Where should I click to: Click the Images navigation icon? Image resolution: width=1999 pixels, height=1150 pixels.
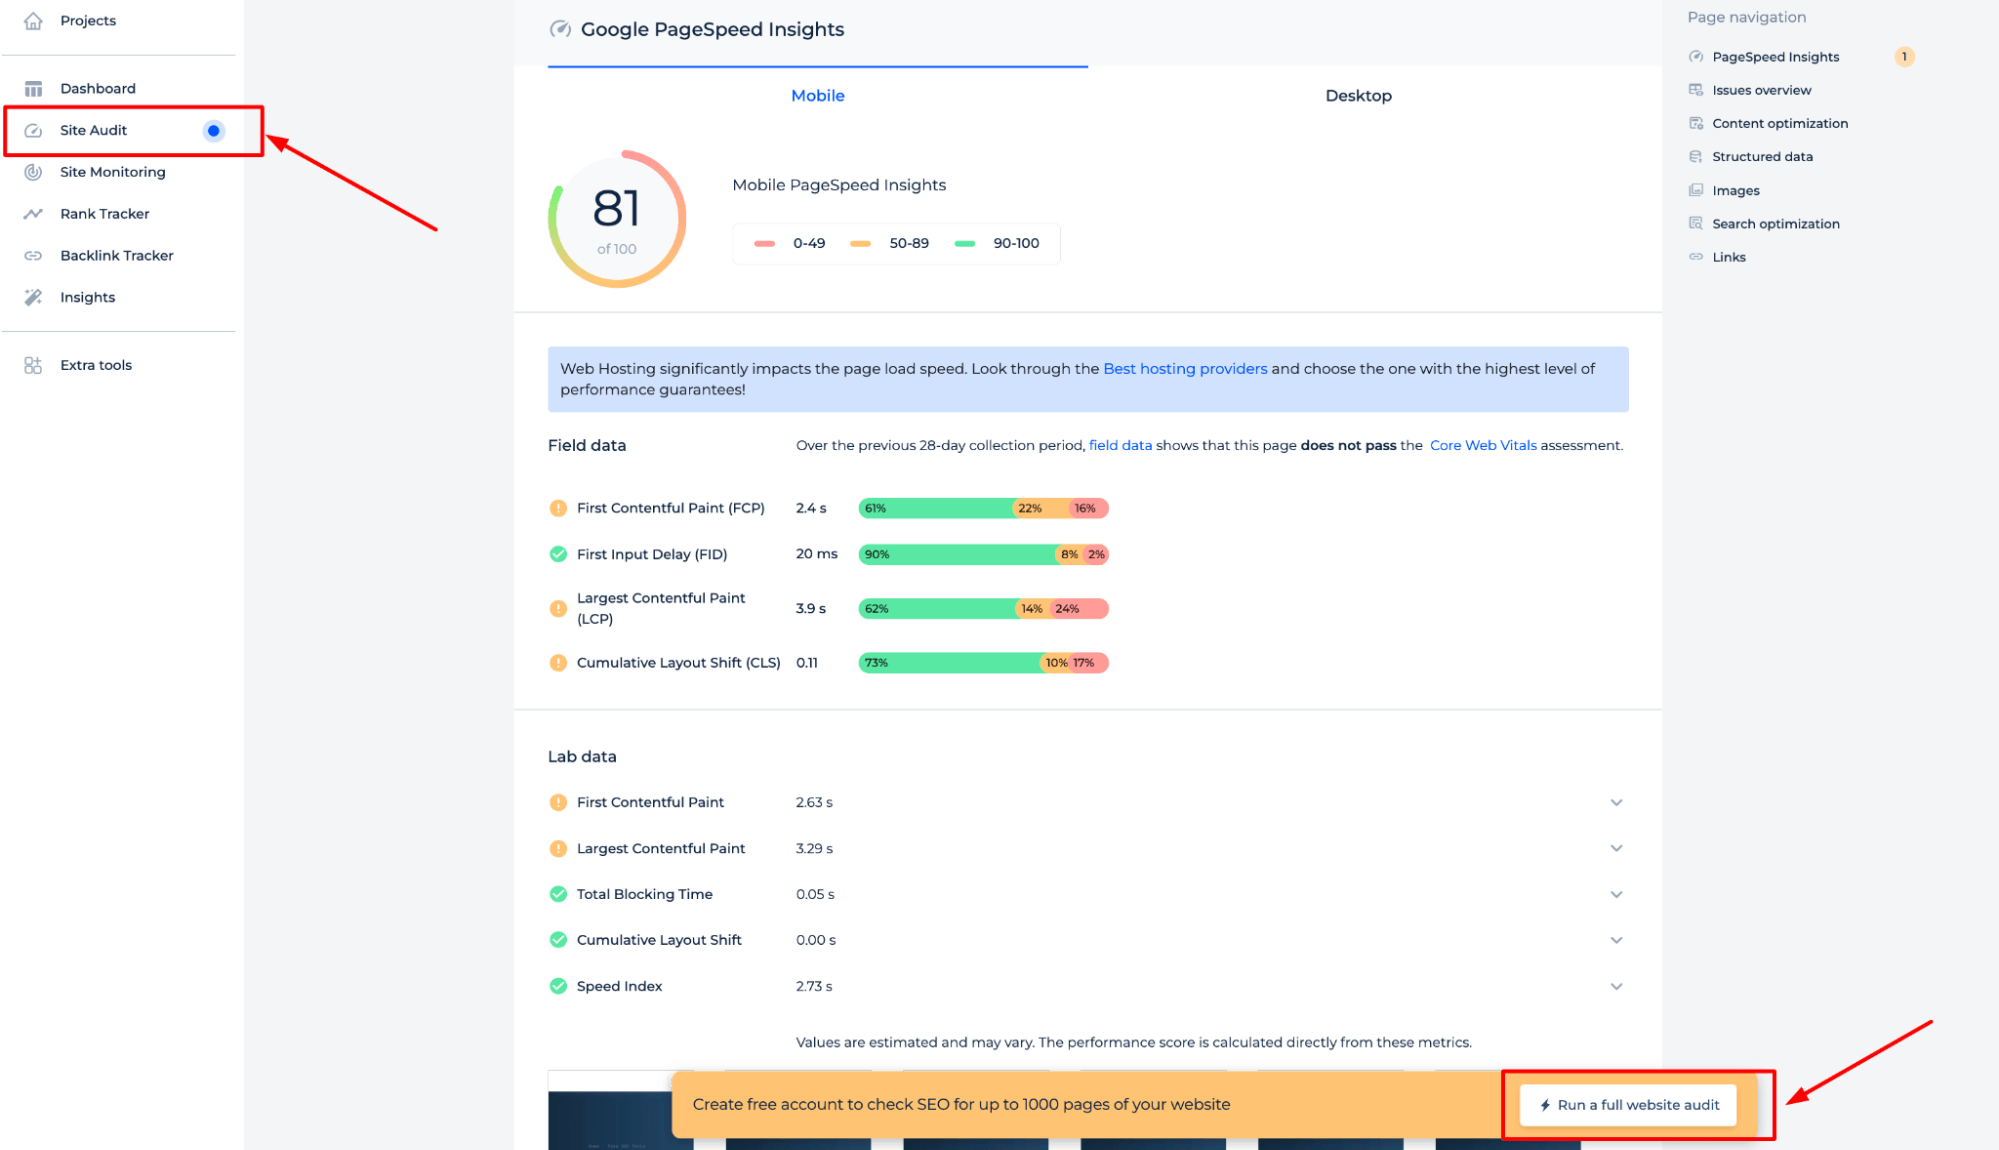(1696, 190)
